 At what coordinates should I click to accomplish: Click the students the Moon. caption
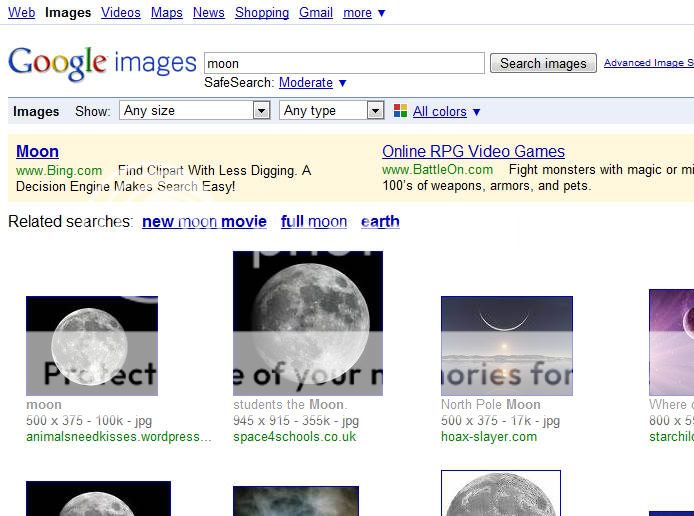pyautogui.click(x=290, y=404)
